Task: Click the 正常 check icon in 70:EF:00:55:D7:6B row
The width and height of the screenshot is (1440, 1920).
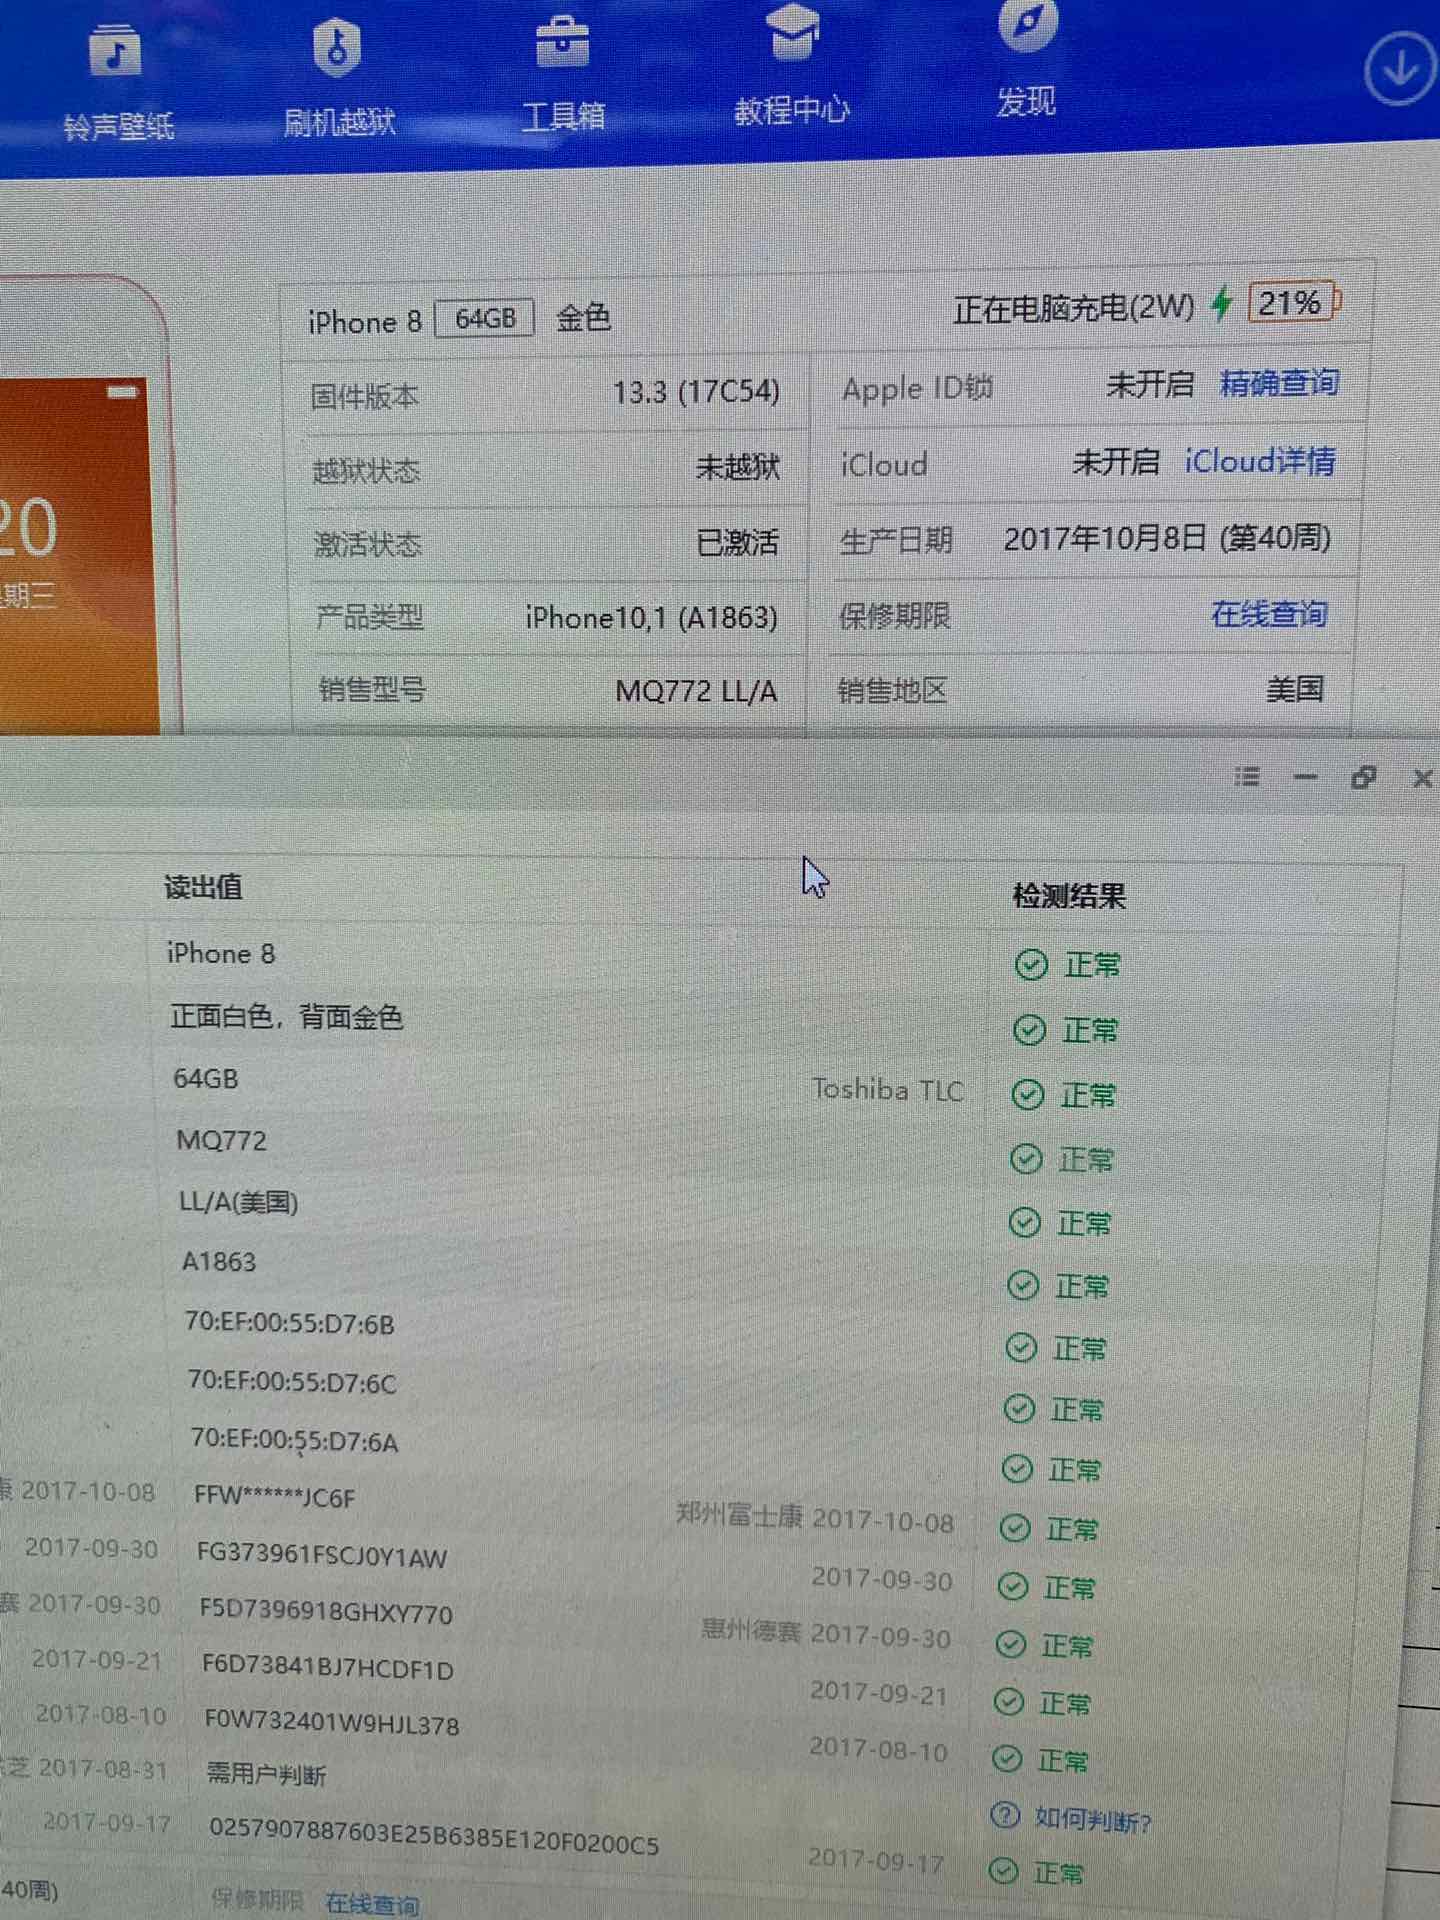Action: point(1020,1348)
